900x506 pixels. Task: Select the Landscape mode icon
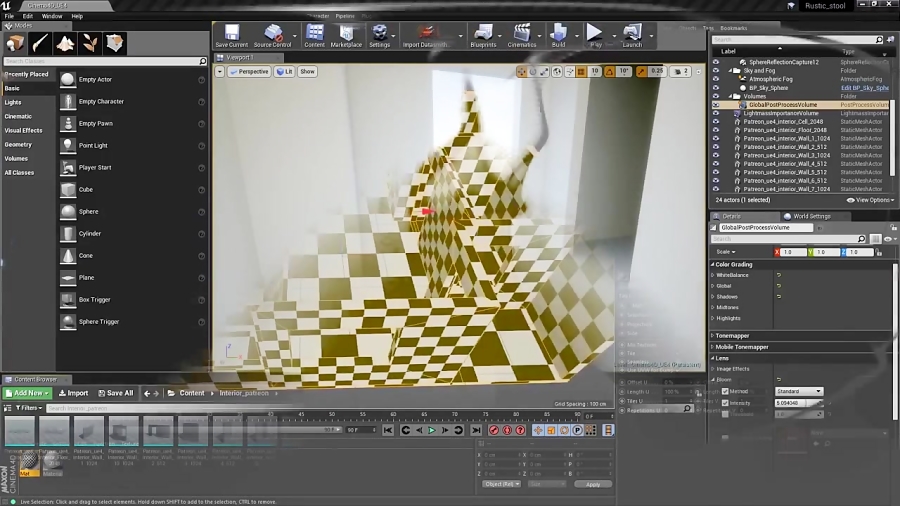point(65,43)
